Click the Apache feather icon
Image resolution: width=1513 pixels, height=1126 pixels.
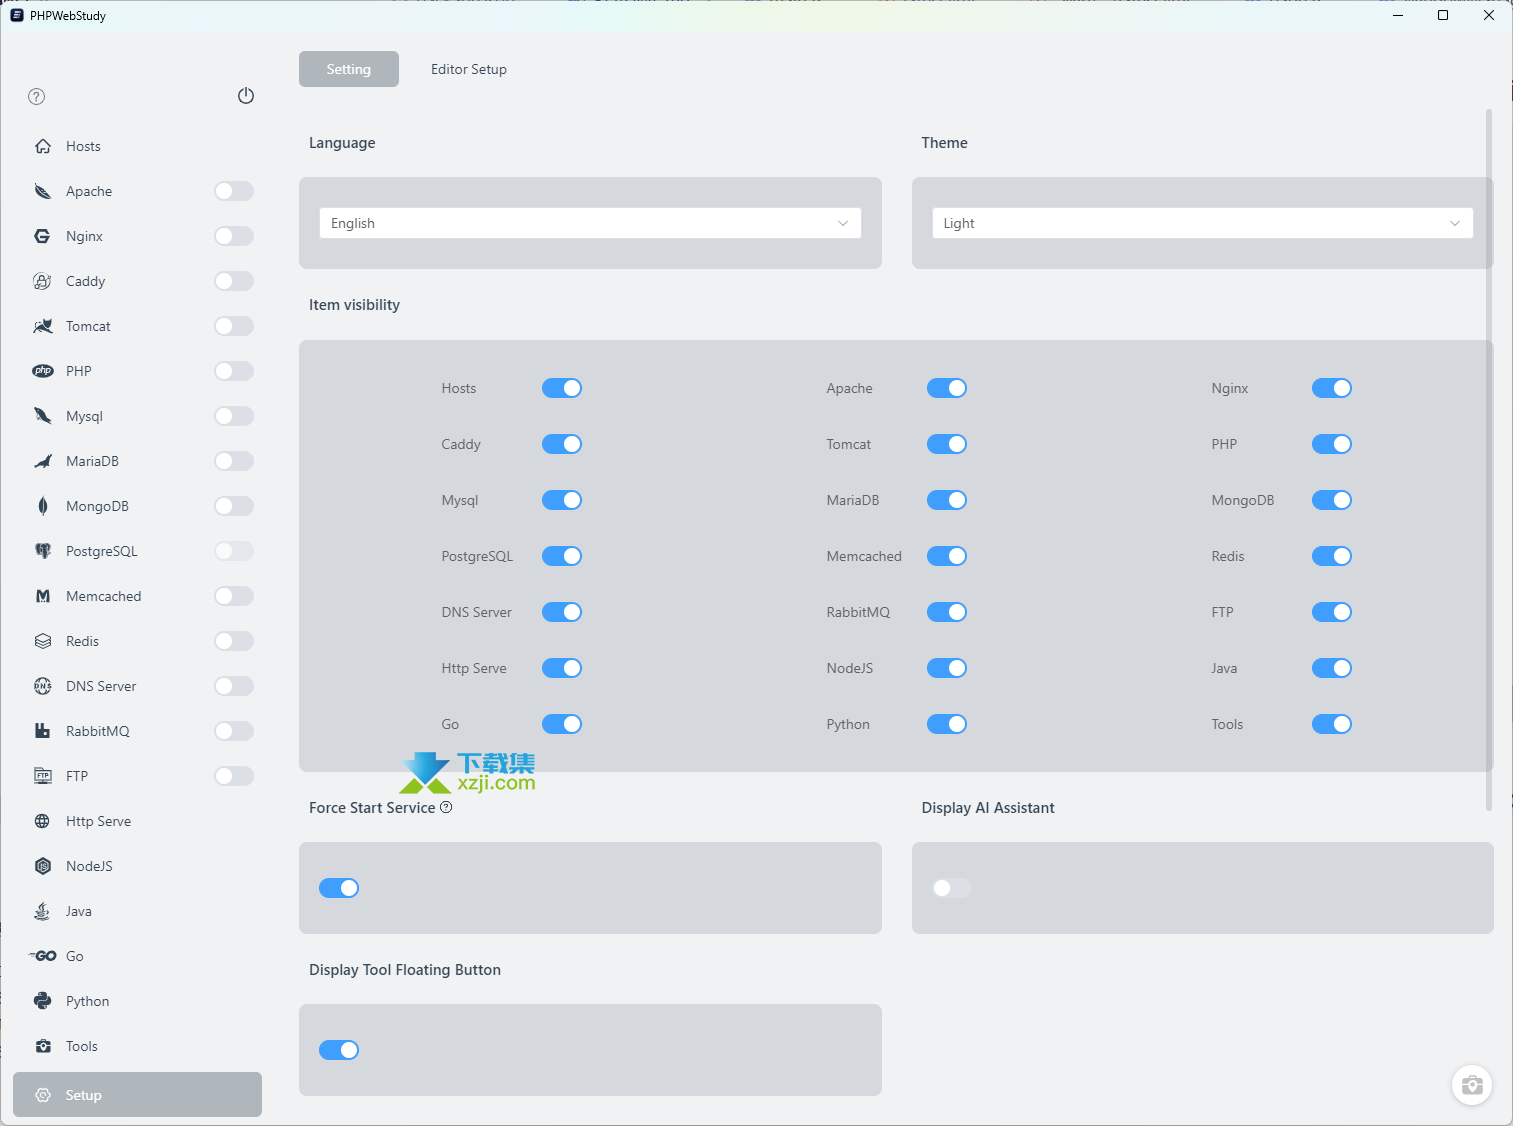pyautogui.click(x=43, y=191)
